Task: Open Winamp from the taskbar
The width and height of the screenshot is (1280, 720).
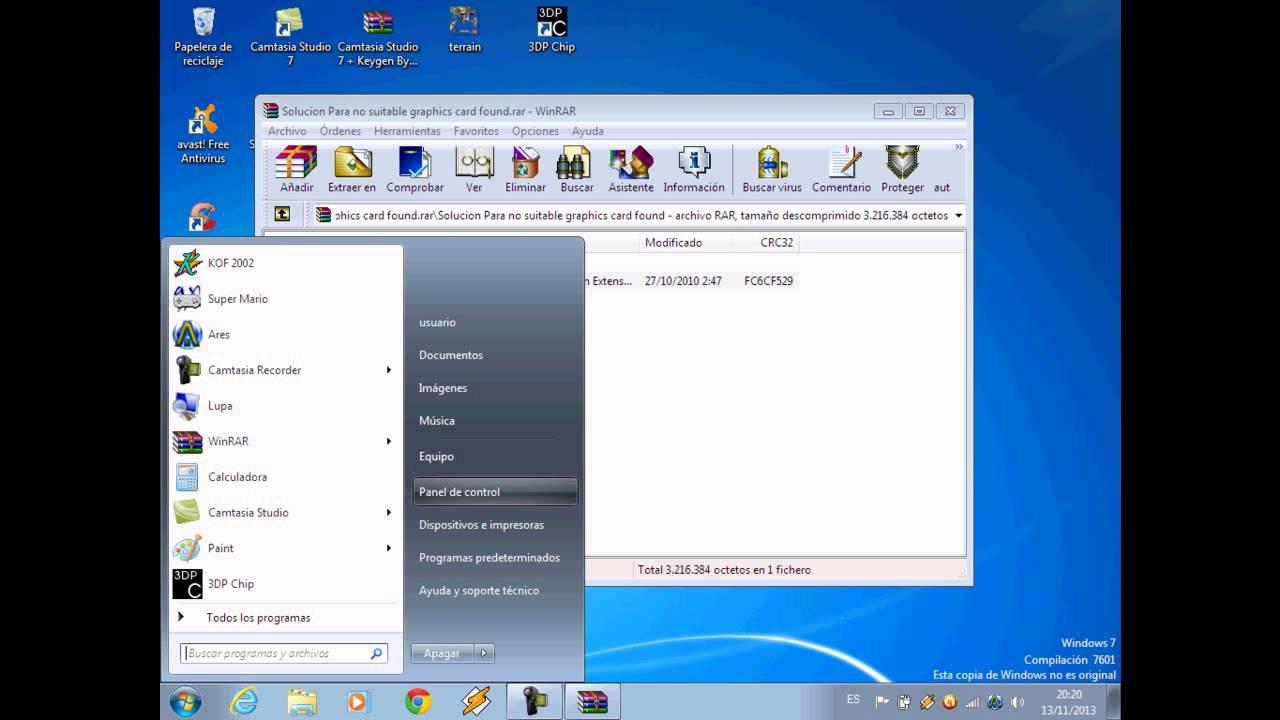Action: [x=476, y=702]
